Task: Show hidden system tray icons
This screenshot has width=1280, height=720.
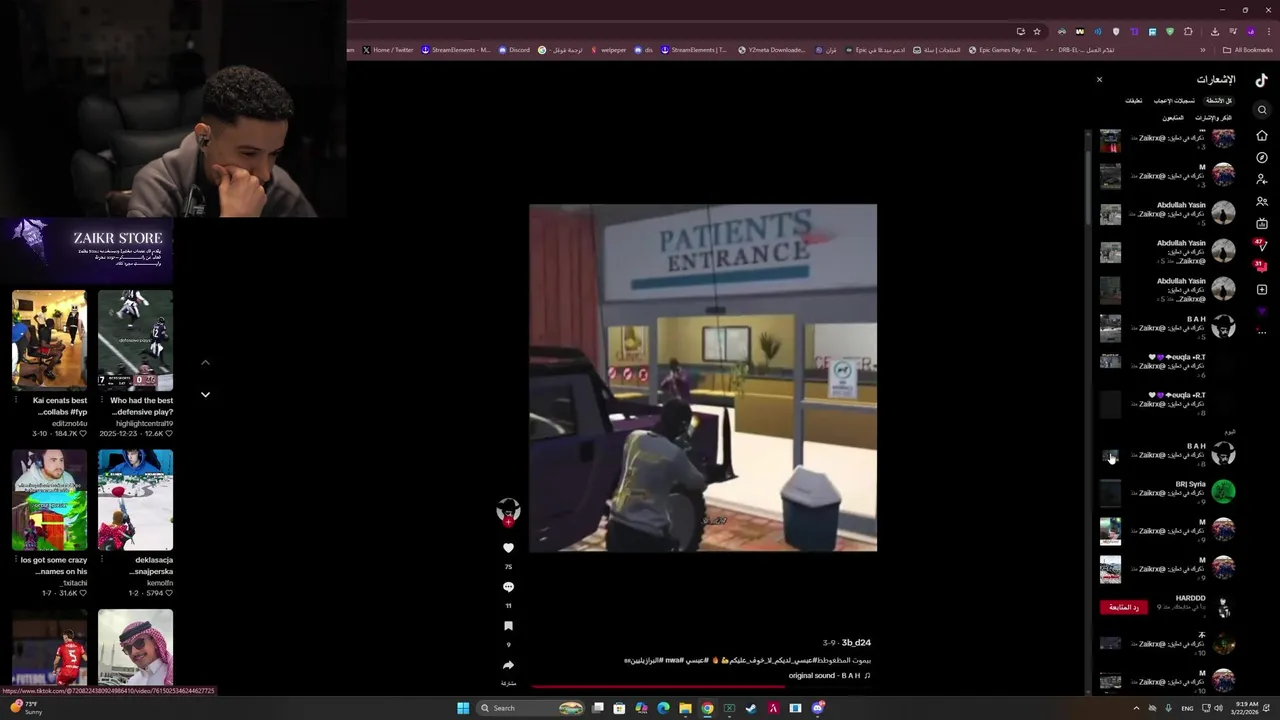Action: [1136, 708]
